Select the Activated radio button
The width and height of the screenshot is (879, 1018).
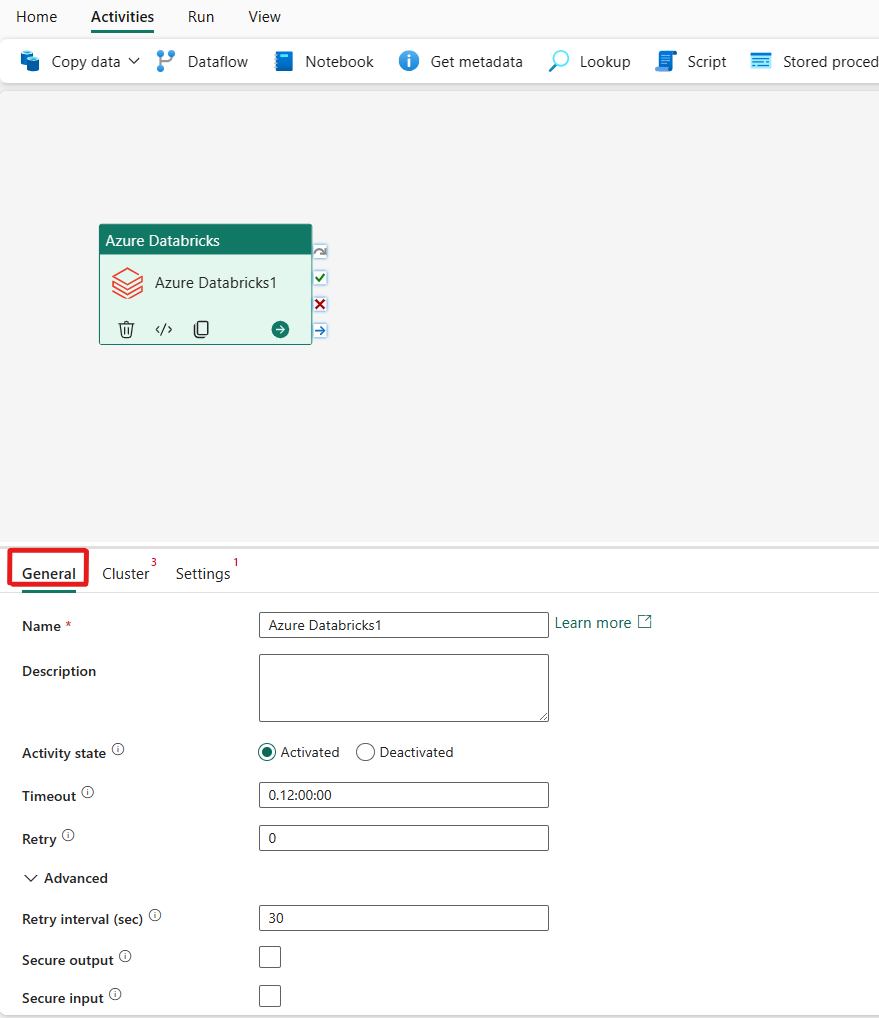coord(265,751)
